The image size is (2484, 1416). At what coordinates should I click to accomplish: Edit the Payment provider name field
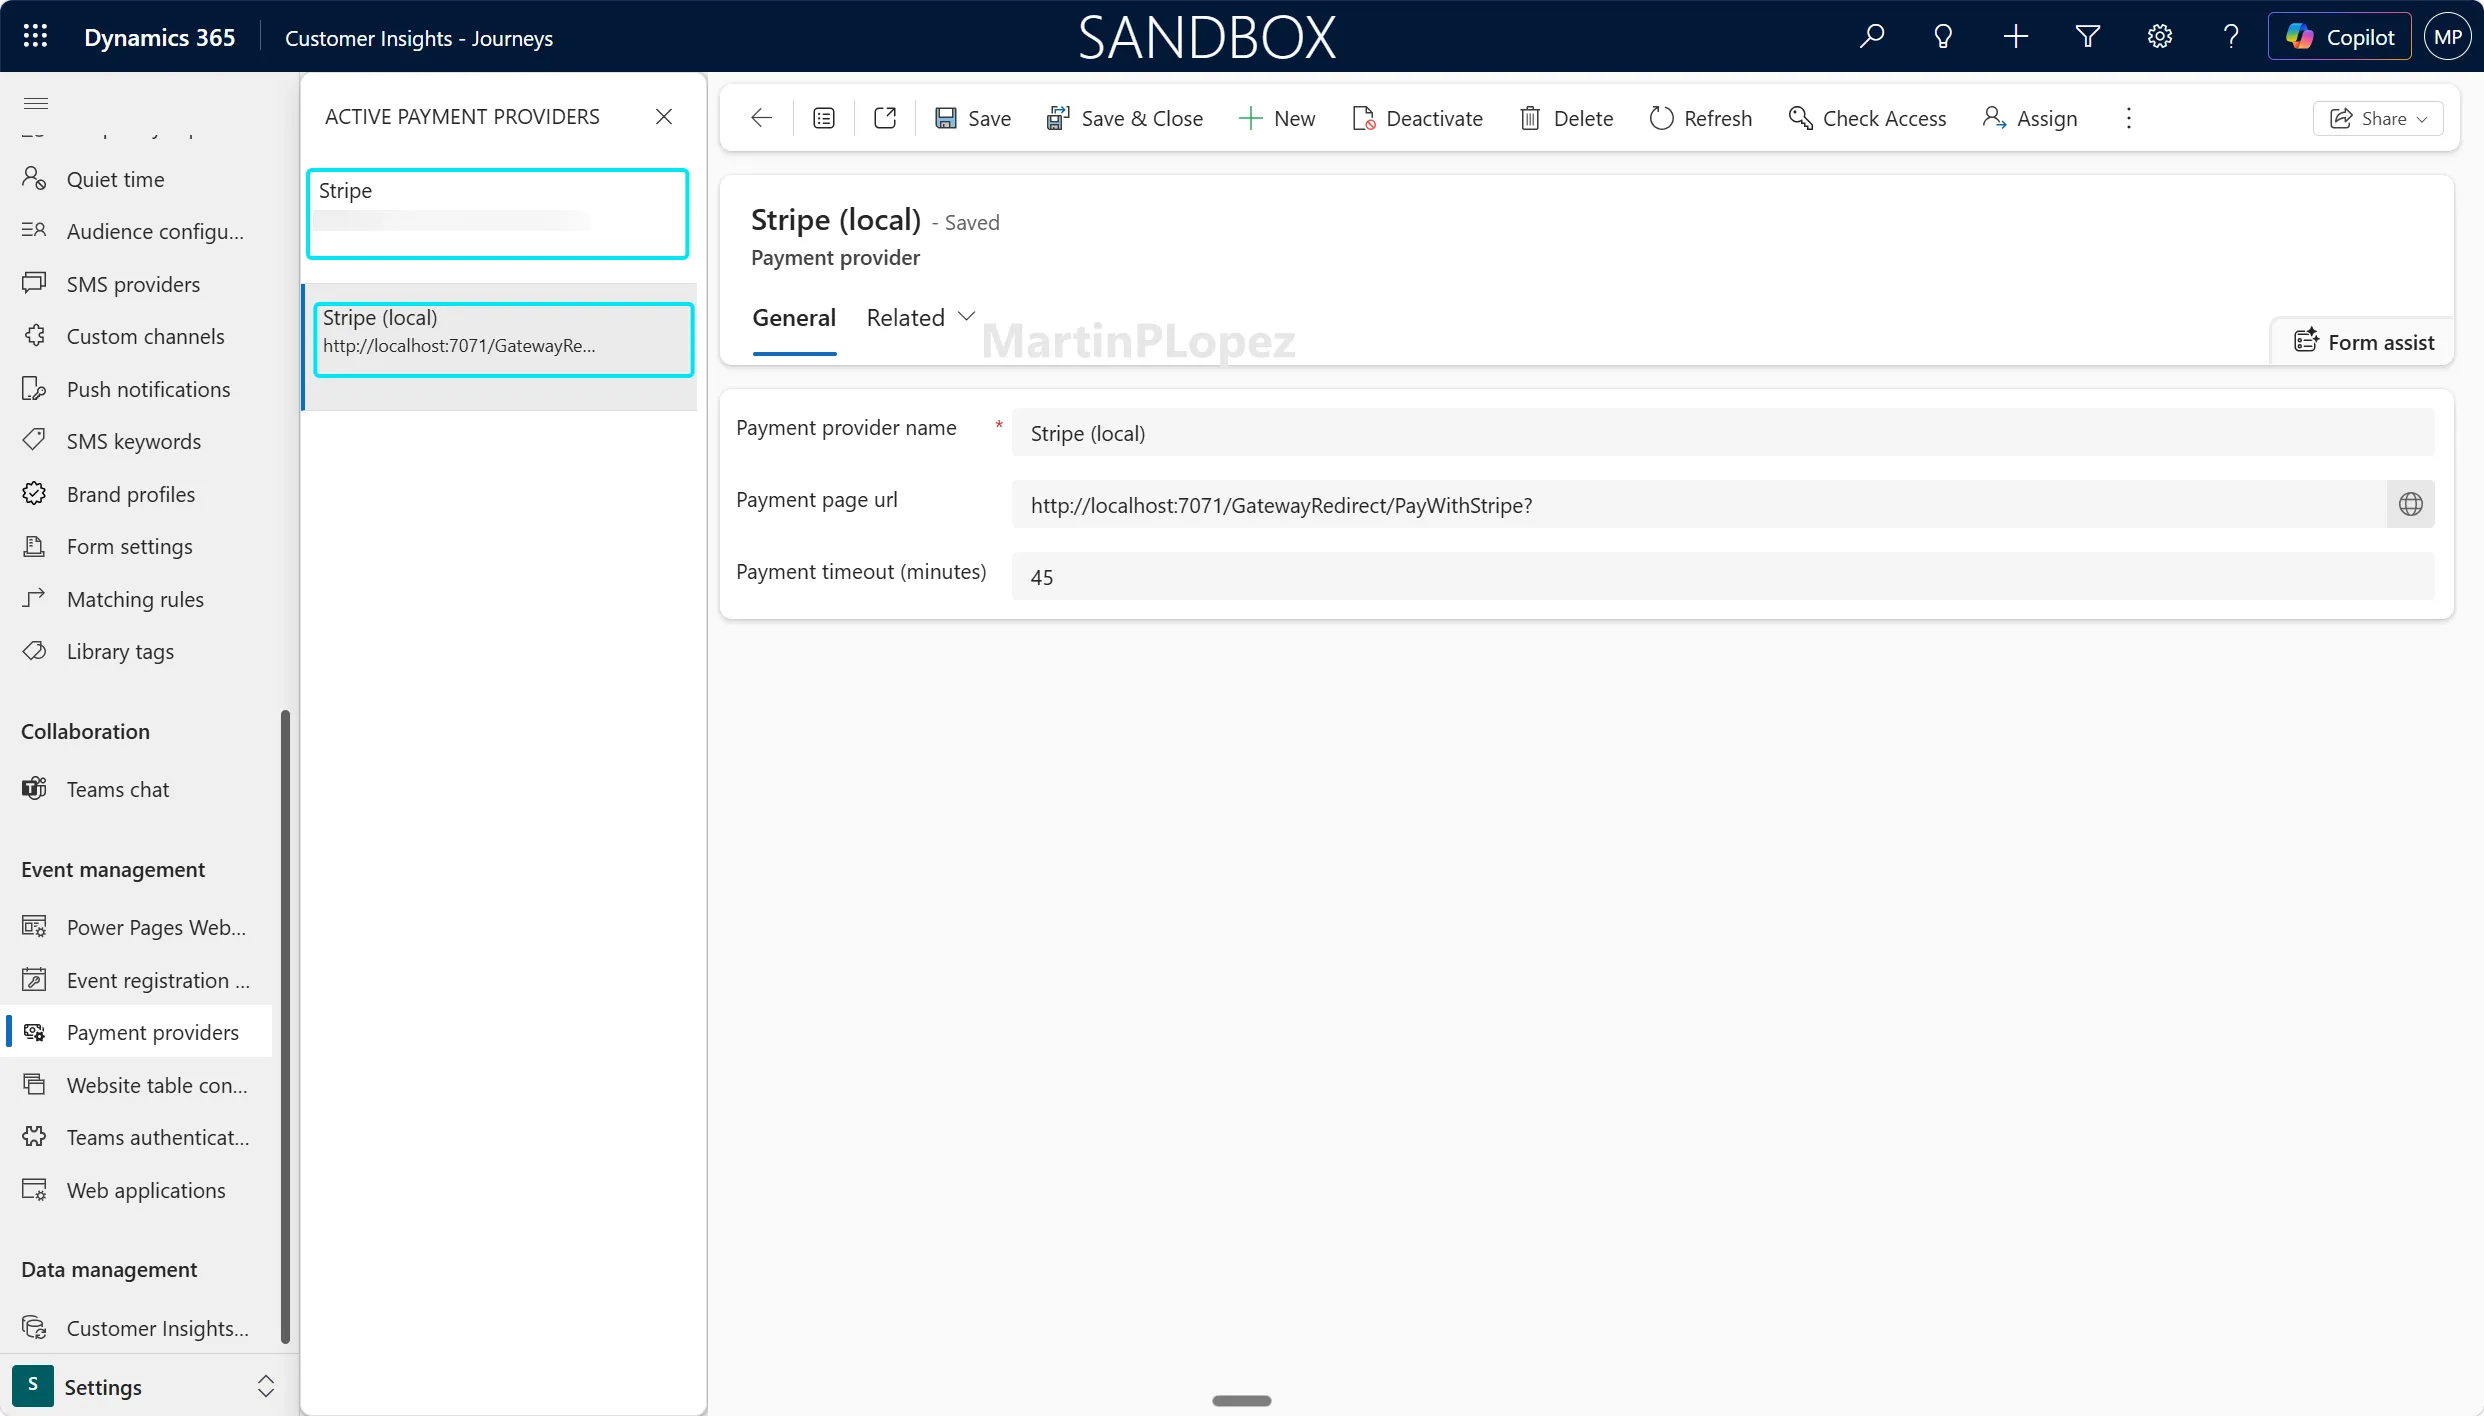pos(1723,433)
